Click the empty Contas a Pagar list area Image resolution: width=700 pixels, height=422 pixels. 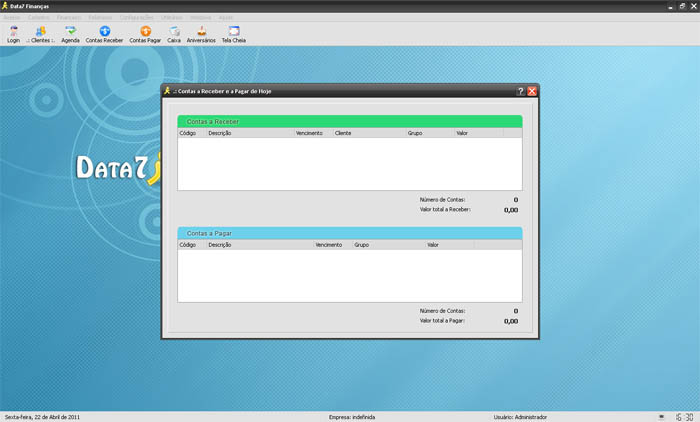[x=350, y=276]
